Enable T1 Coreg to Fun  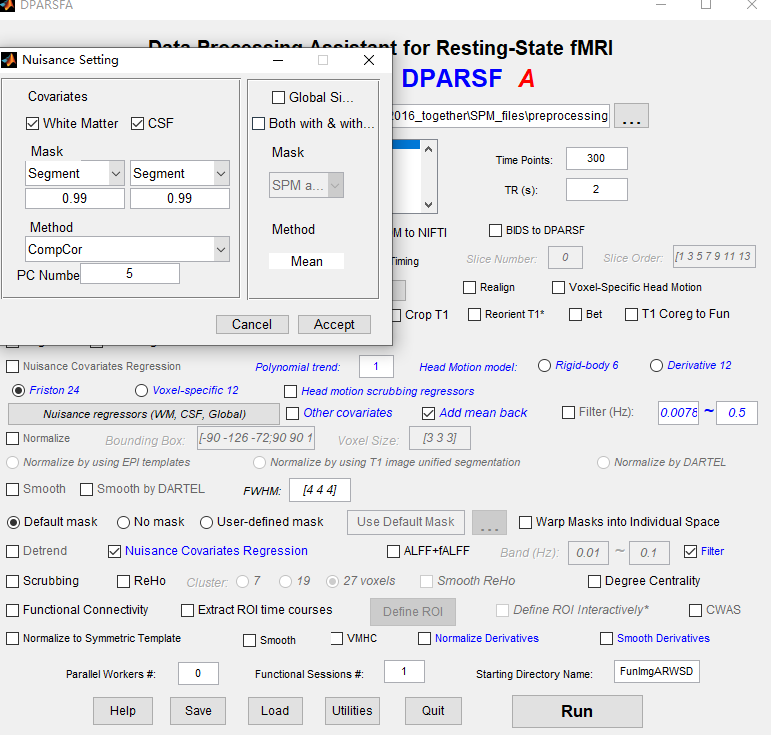(631, 314)
